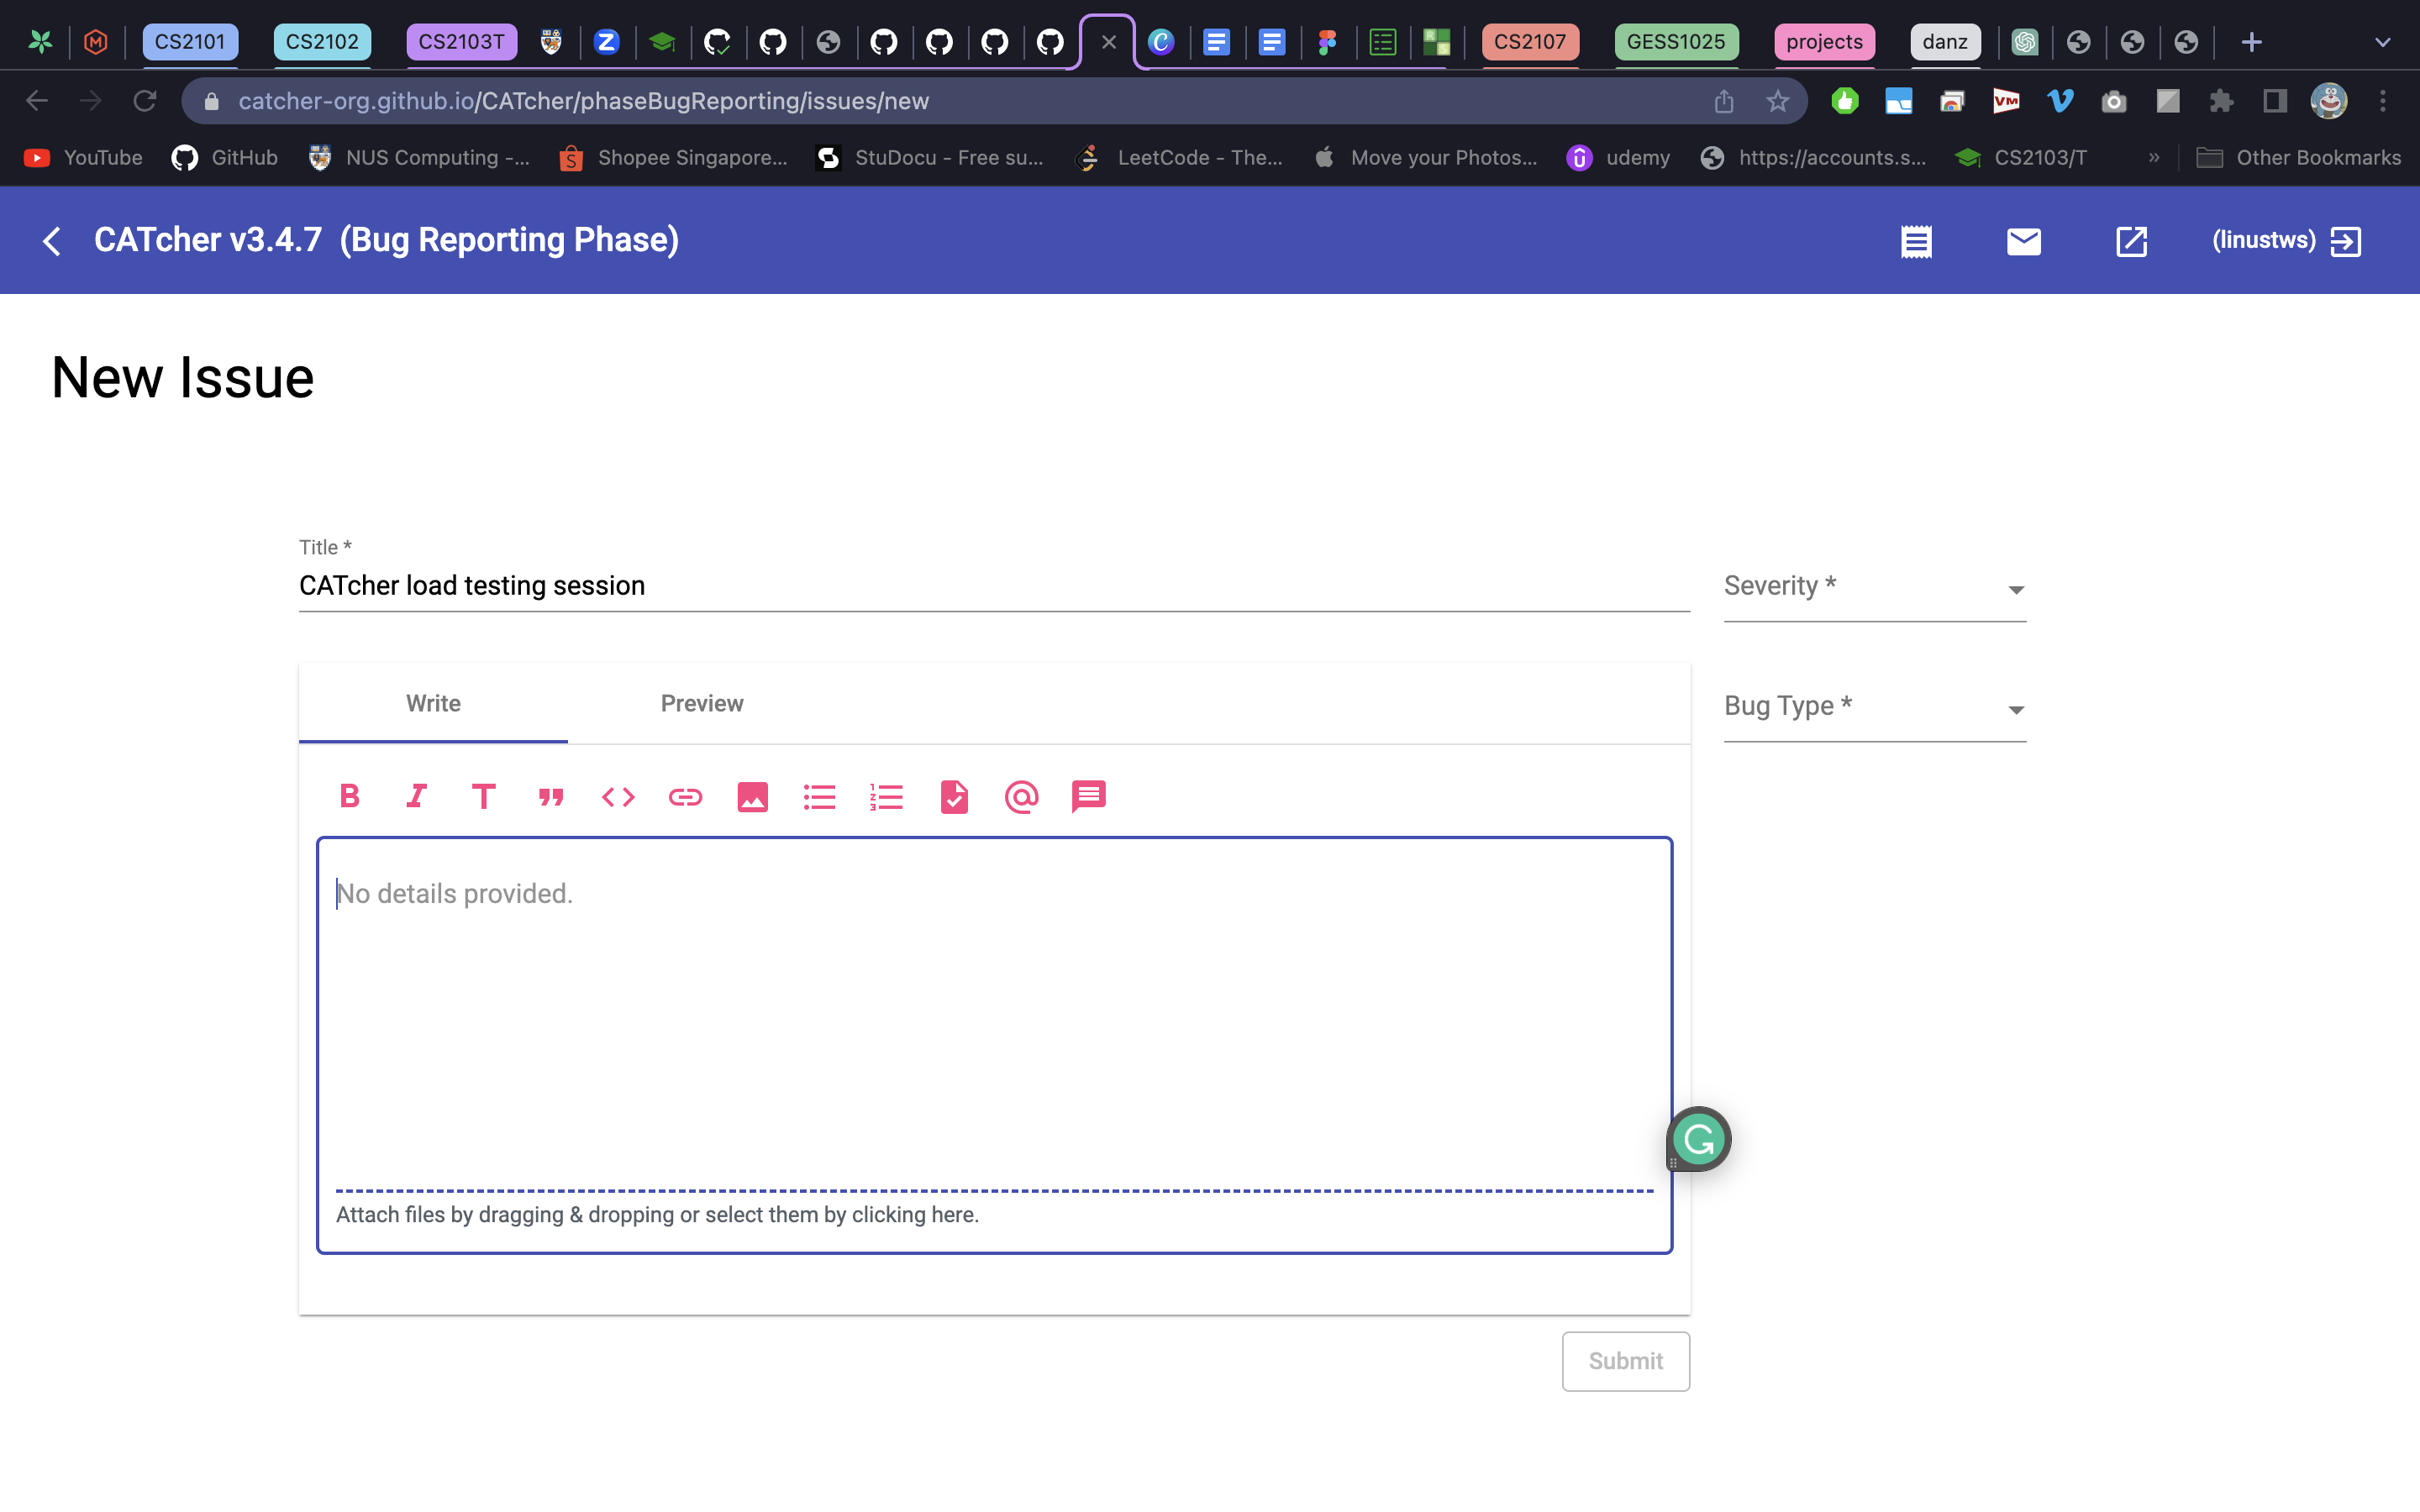This screenshot has width=2420, height=1512.
Task: Insert code snippet using code icon
Action: click(x=618, y=797)
